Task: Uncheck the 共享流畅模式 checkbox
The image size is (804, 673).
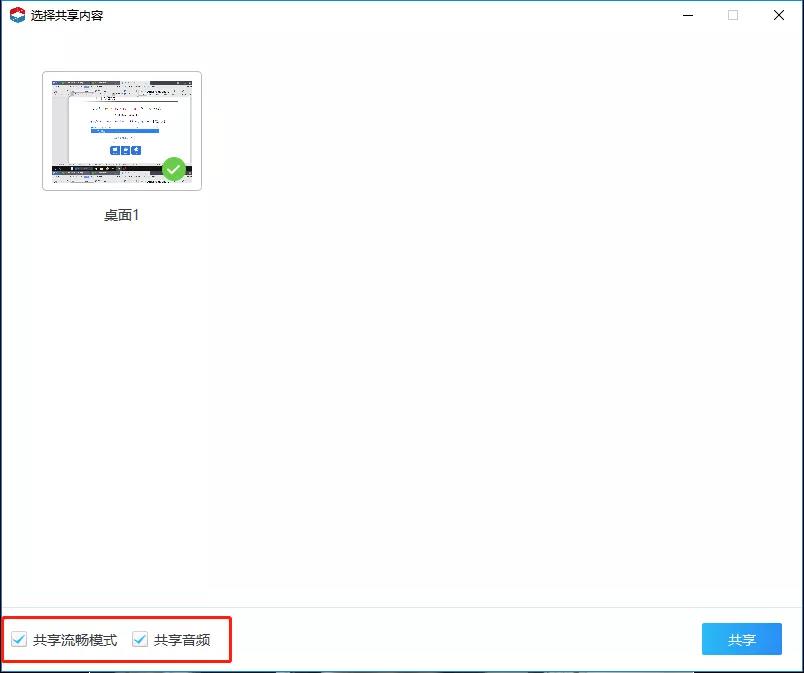Action: (x=19, y=640)
